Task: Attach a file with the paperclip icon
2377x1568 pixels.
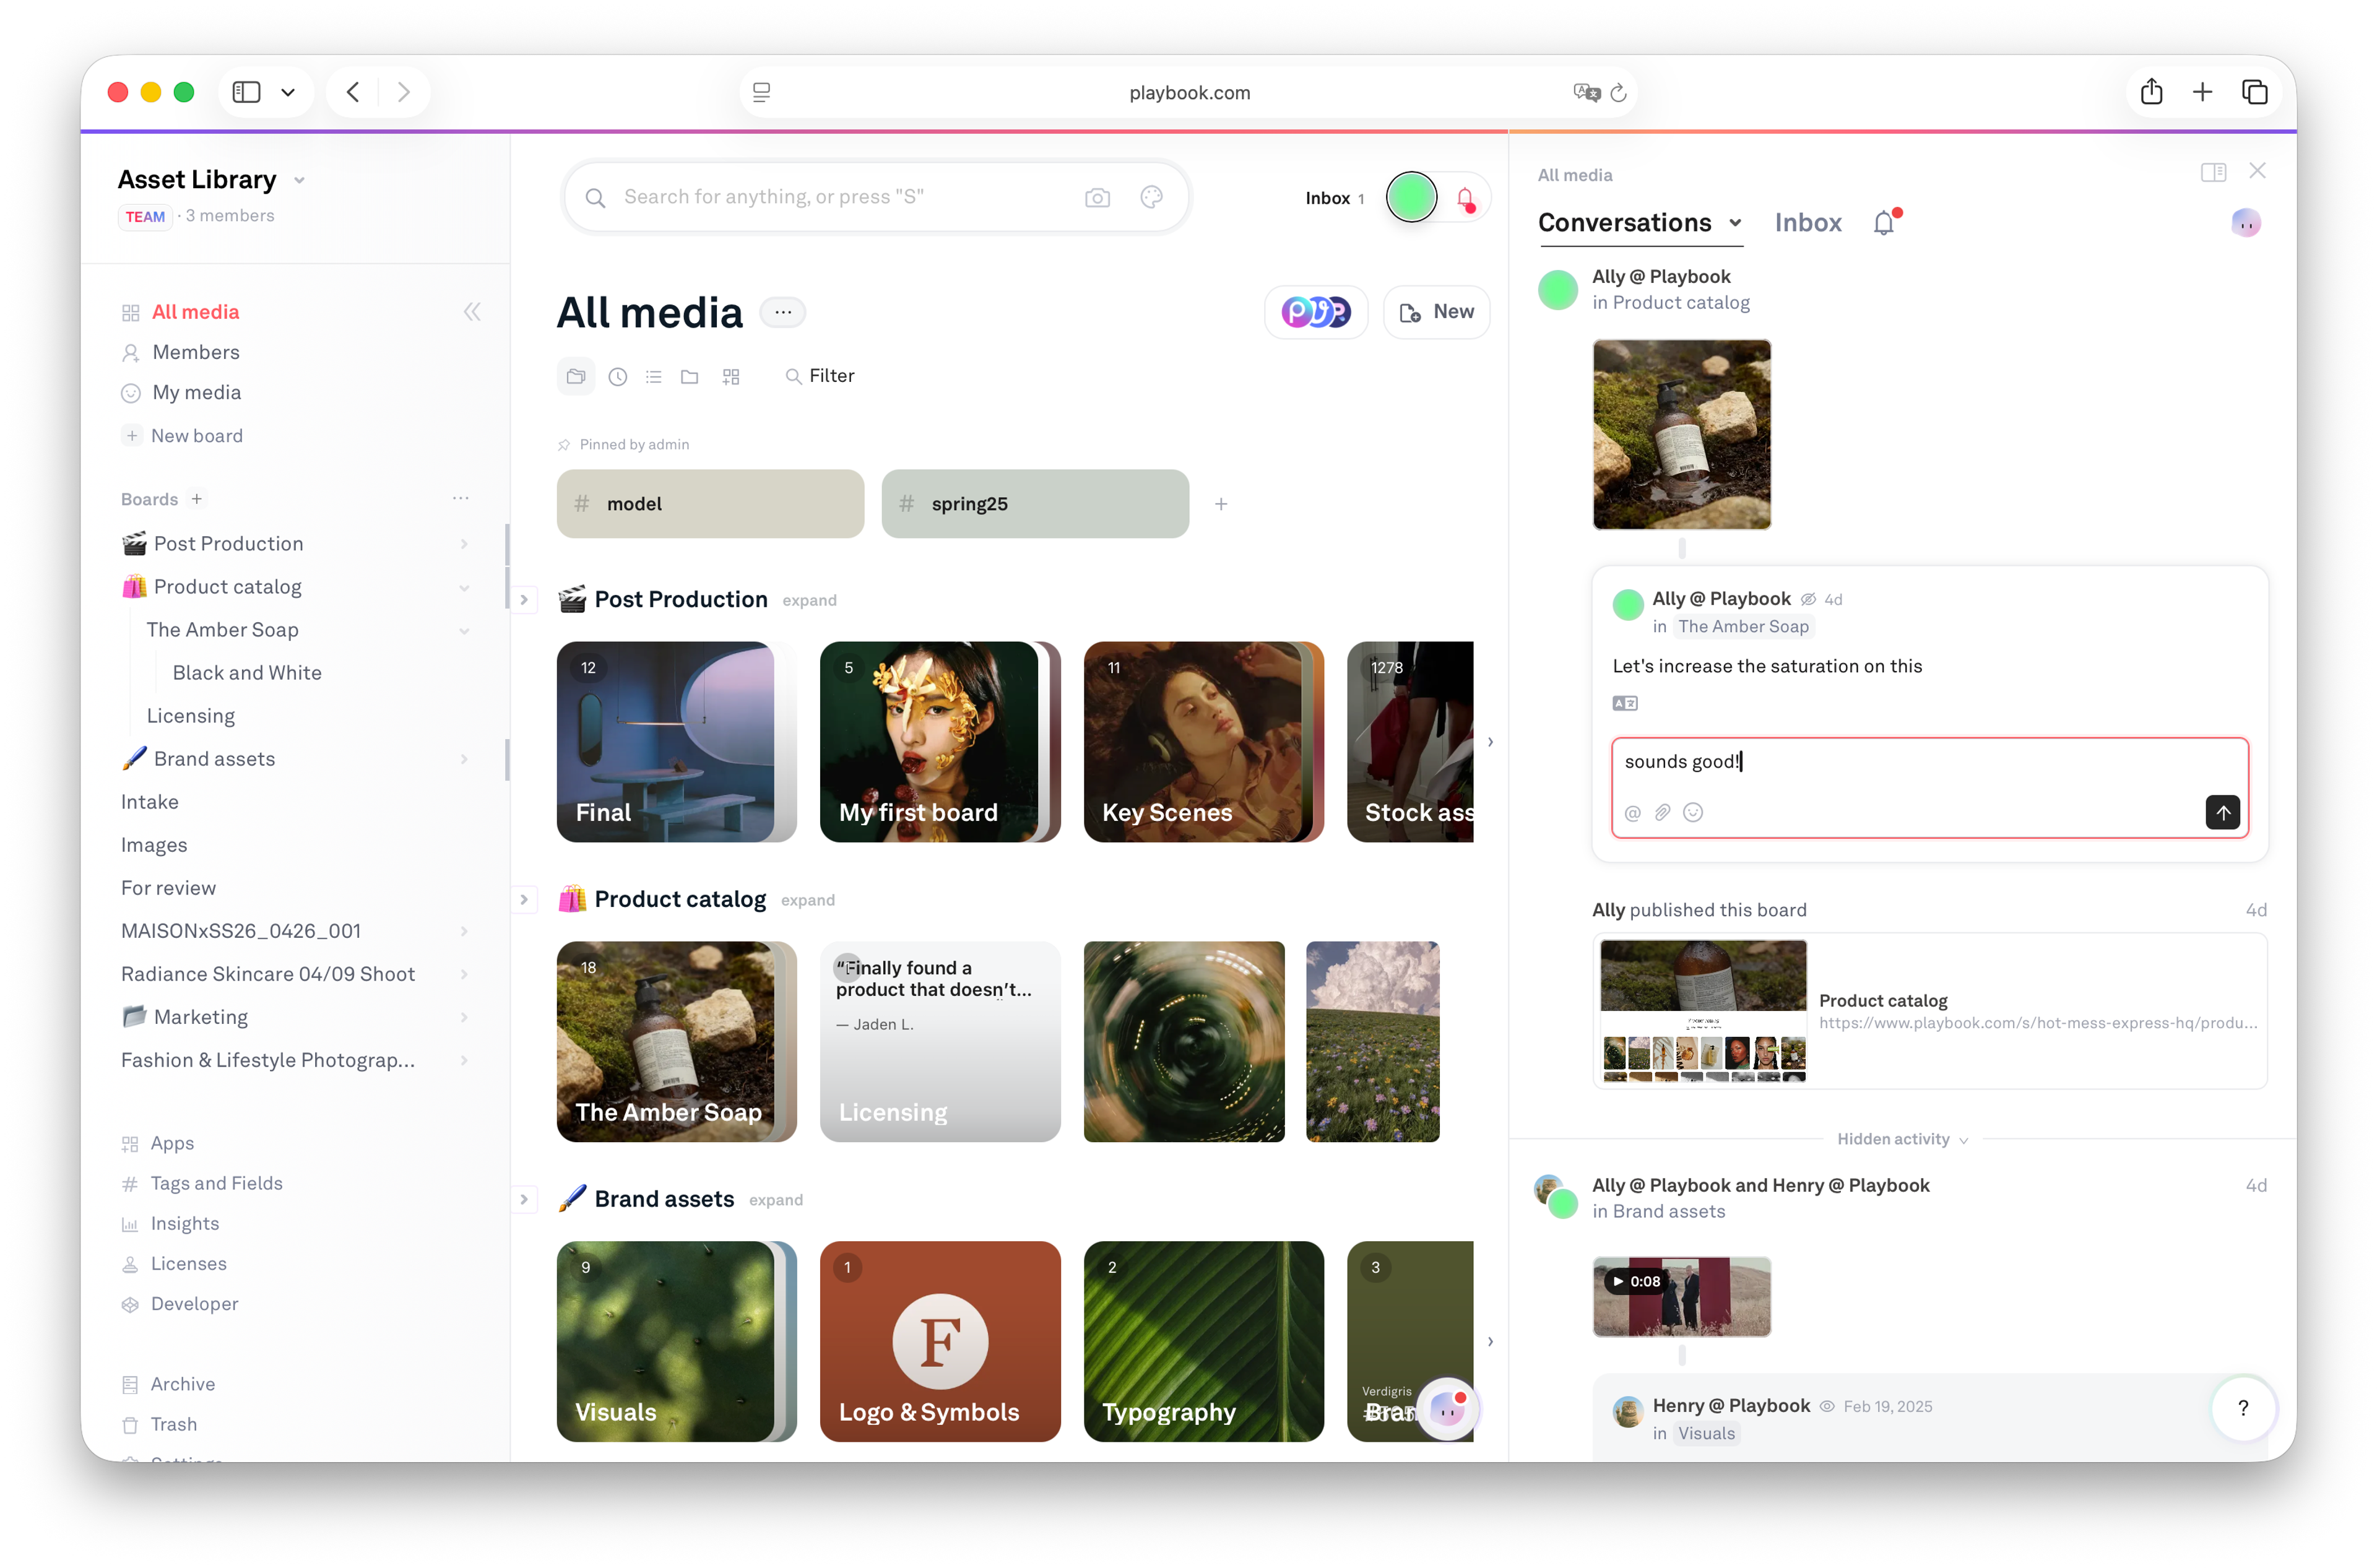Action: pos(1662,812)
